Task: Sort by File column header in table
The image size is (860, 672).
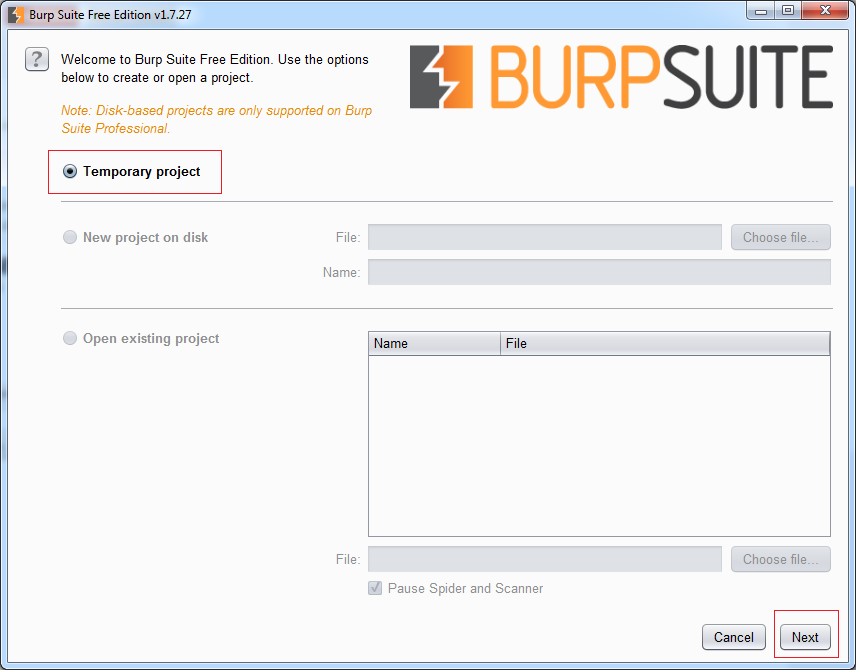Action: coord(665,344)
